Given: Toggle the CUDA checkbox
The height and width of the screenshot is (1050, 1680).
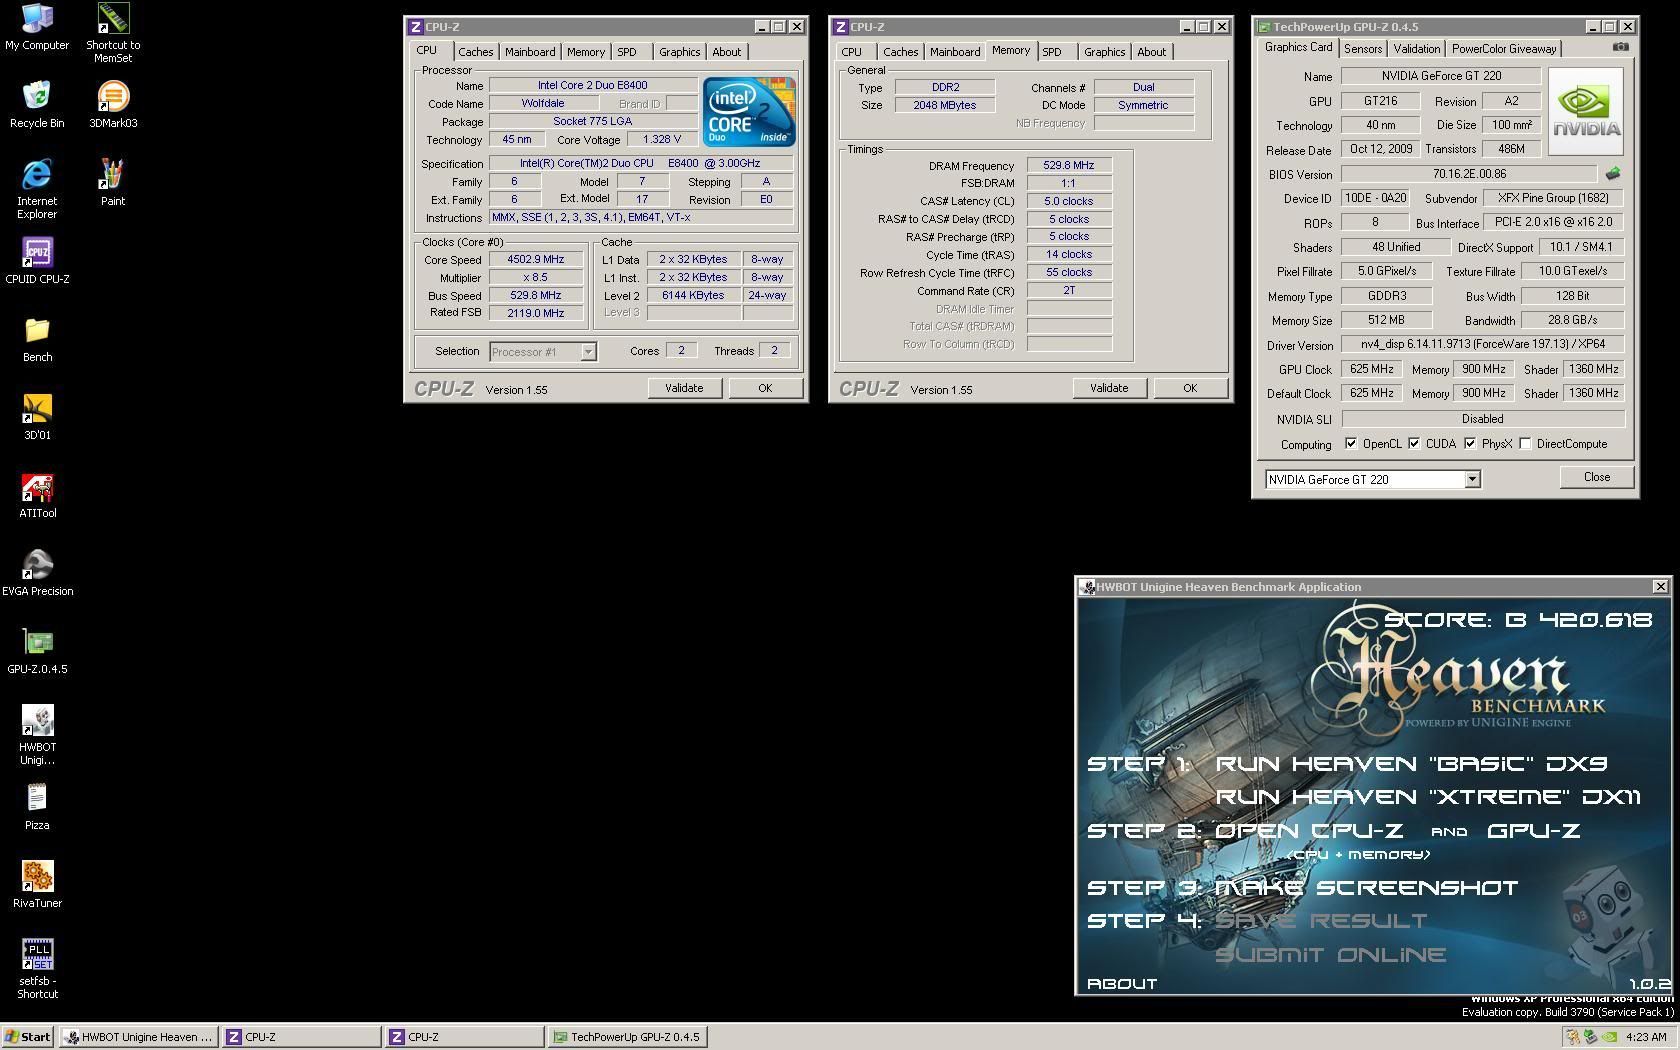Looking at the screenshot, I should coord(1414,443).
